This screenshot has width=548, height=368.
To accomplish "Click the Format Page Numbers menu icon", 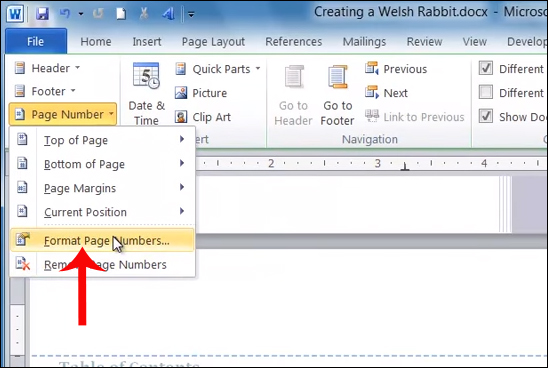I will (23, 240).
